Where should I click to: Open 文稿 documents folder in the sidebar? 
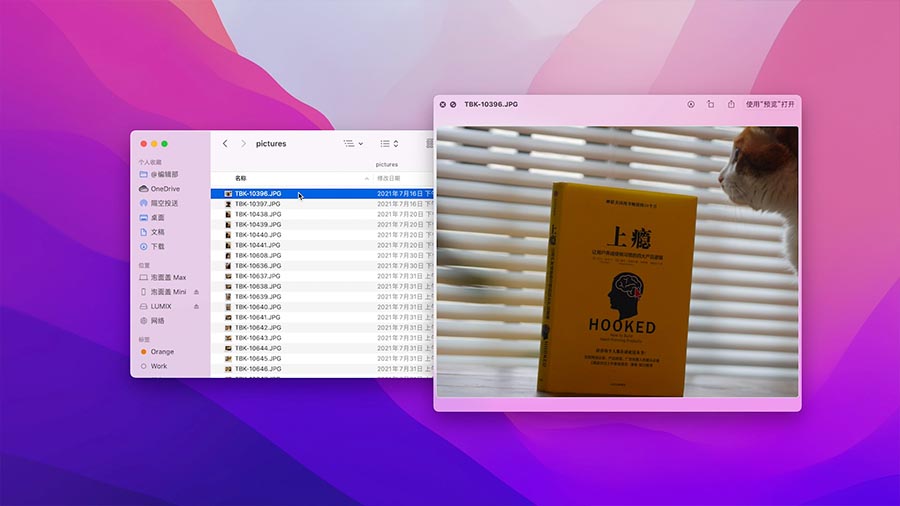click(157, 232)
